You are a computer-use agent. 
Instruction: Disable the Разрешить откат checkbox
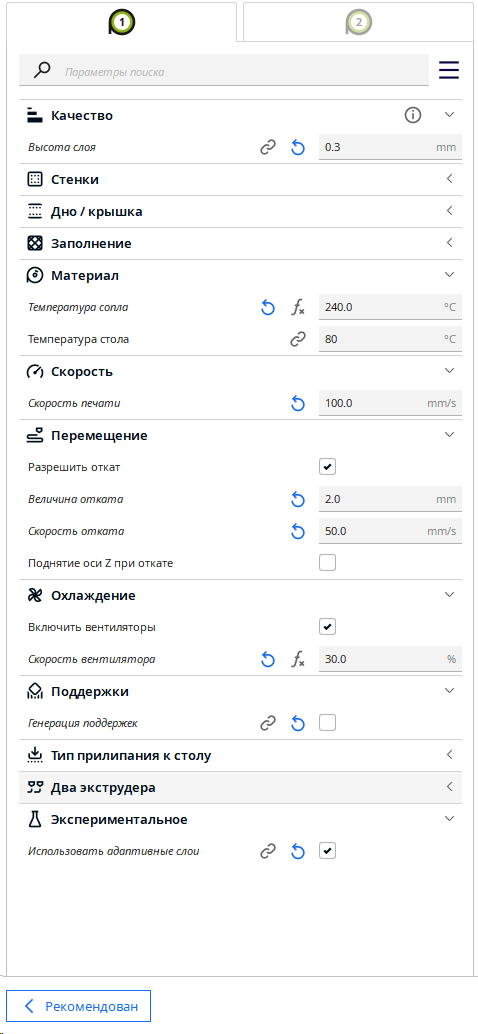(x=328, y=468)
